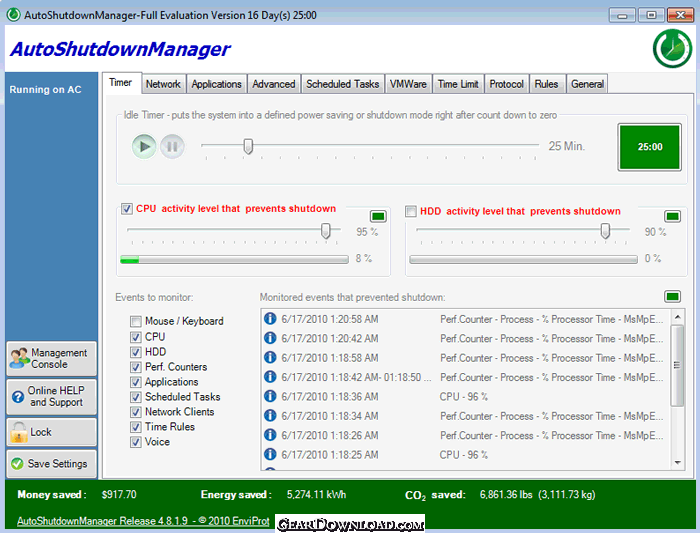
Task: Switch to the Applications tab
Action: 217,84
